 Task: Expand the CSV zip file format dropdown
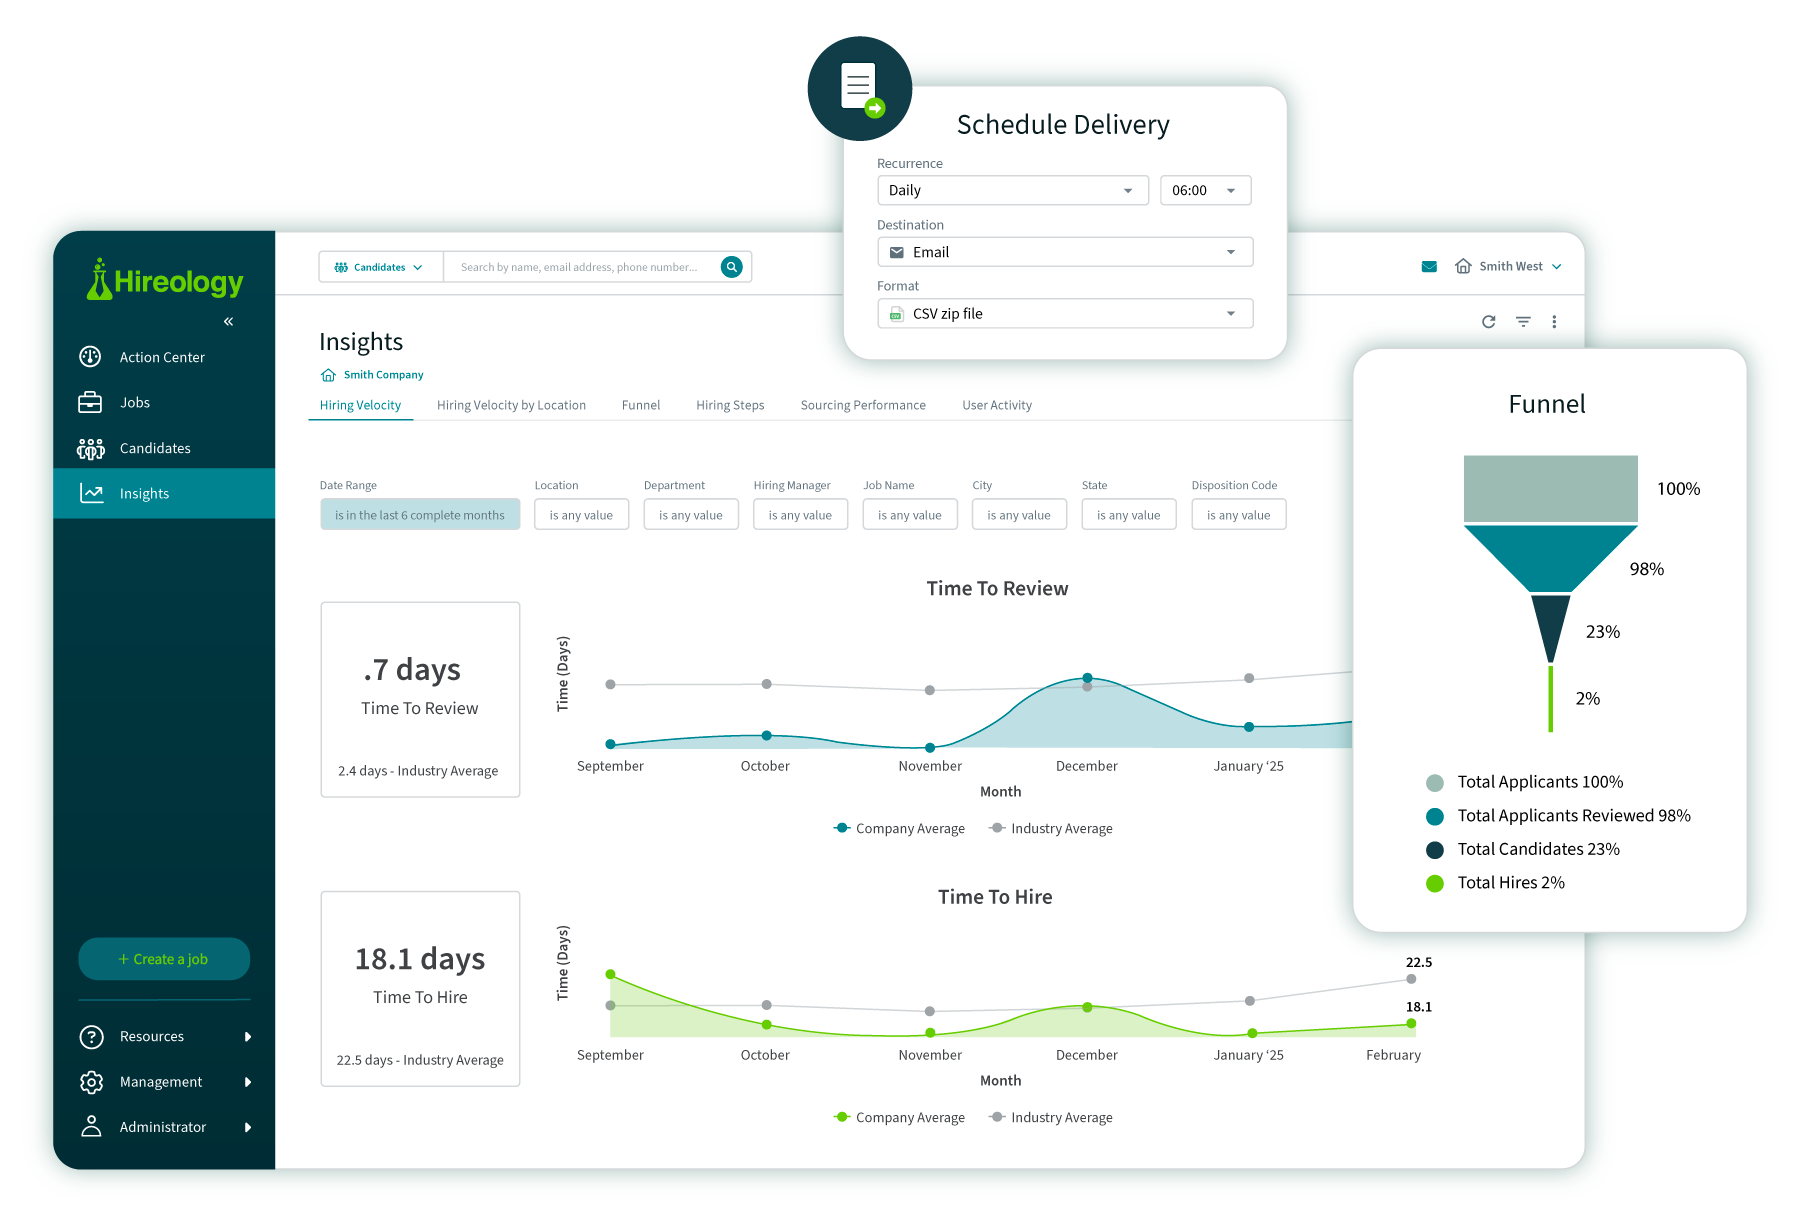click(x=1065, y=314)
